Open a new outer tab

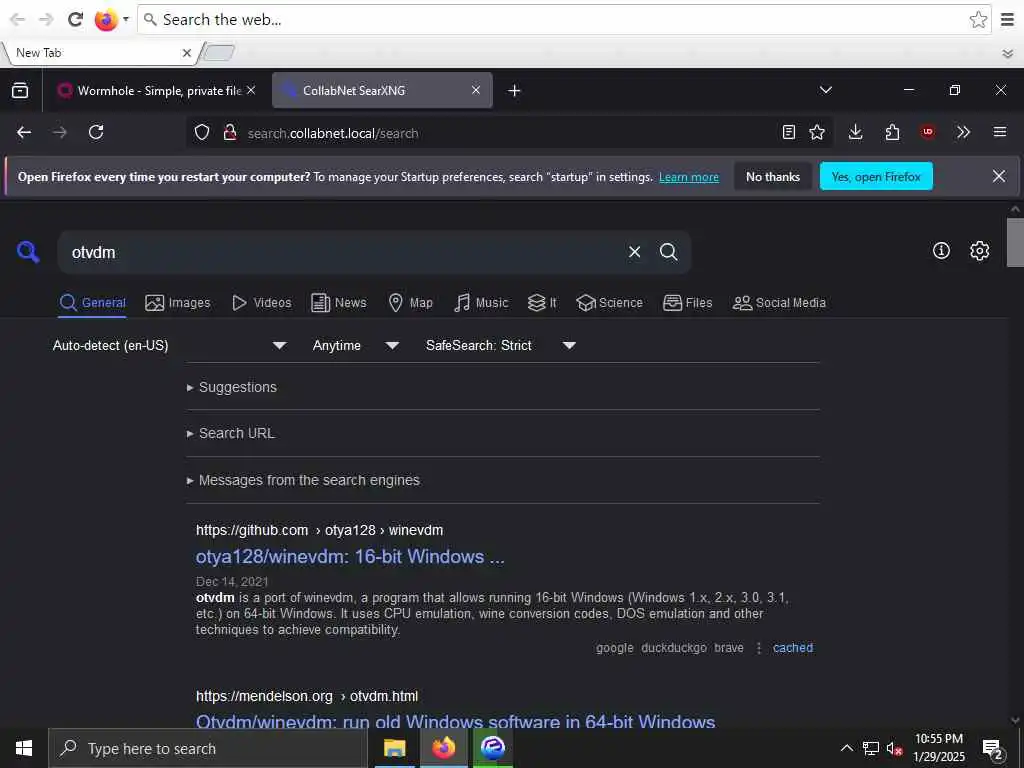219,53
